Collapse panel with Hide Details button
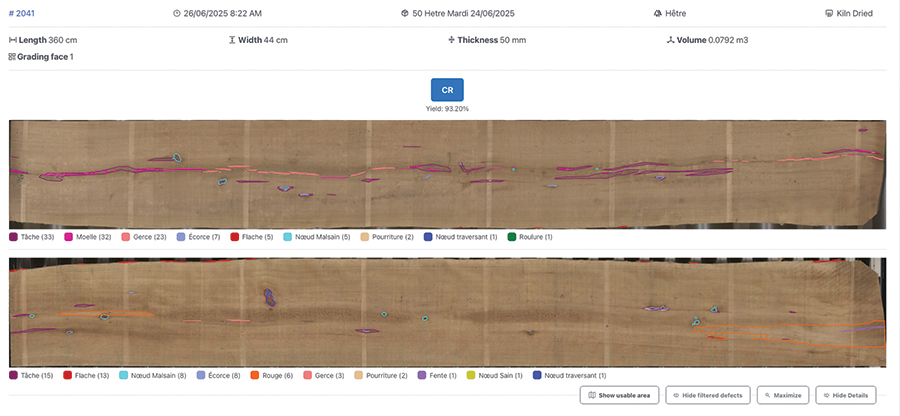 [846, 395]
